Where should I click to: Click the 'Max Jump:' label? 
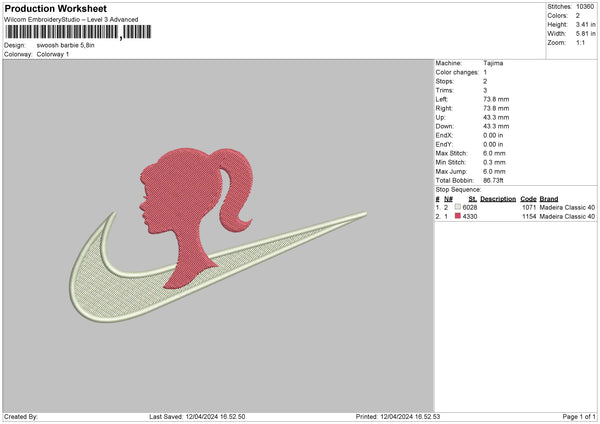tap(451, 171)
